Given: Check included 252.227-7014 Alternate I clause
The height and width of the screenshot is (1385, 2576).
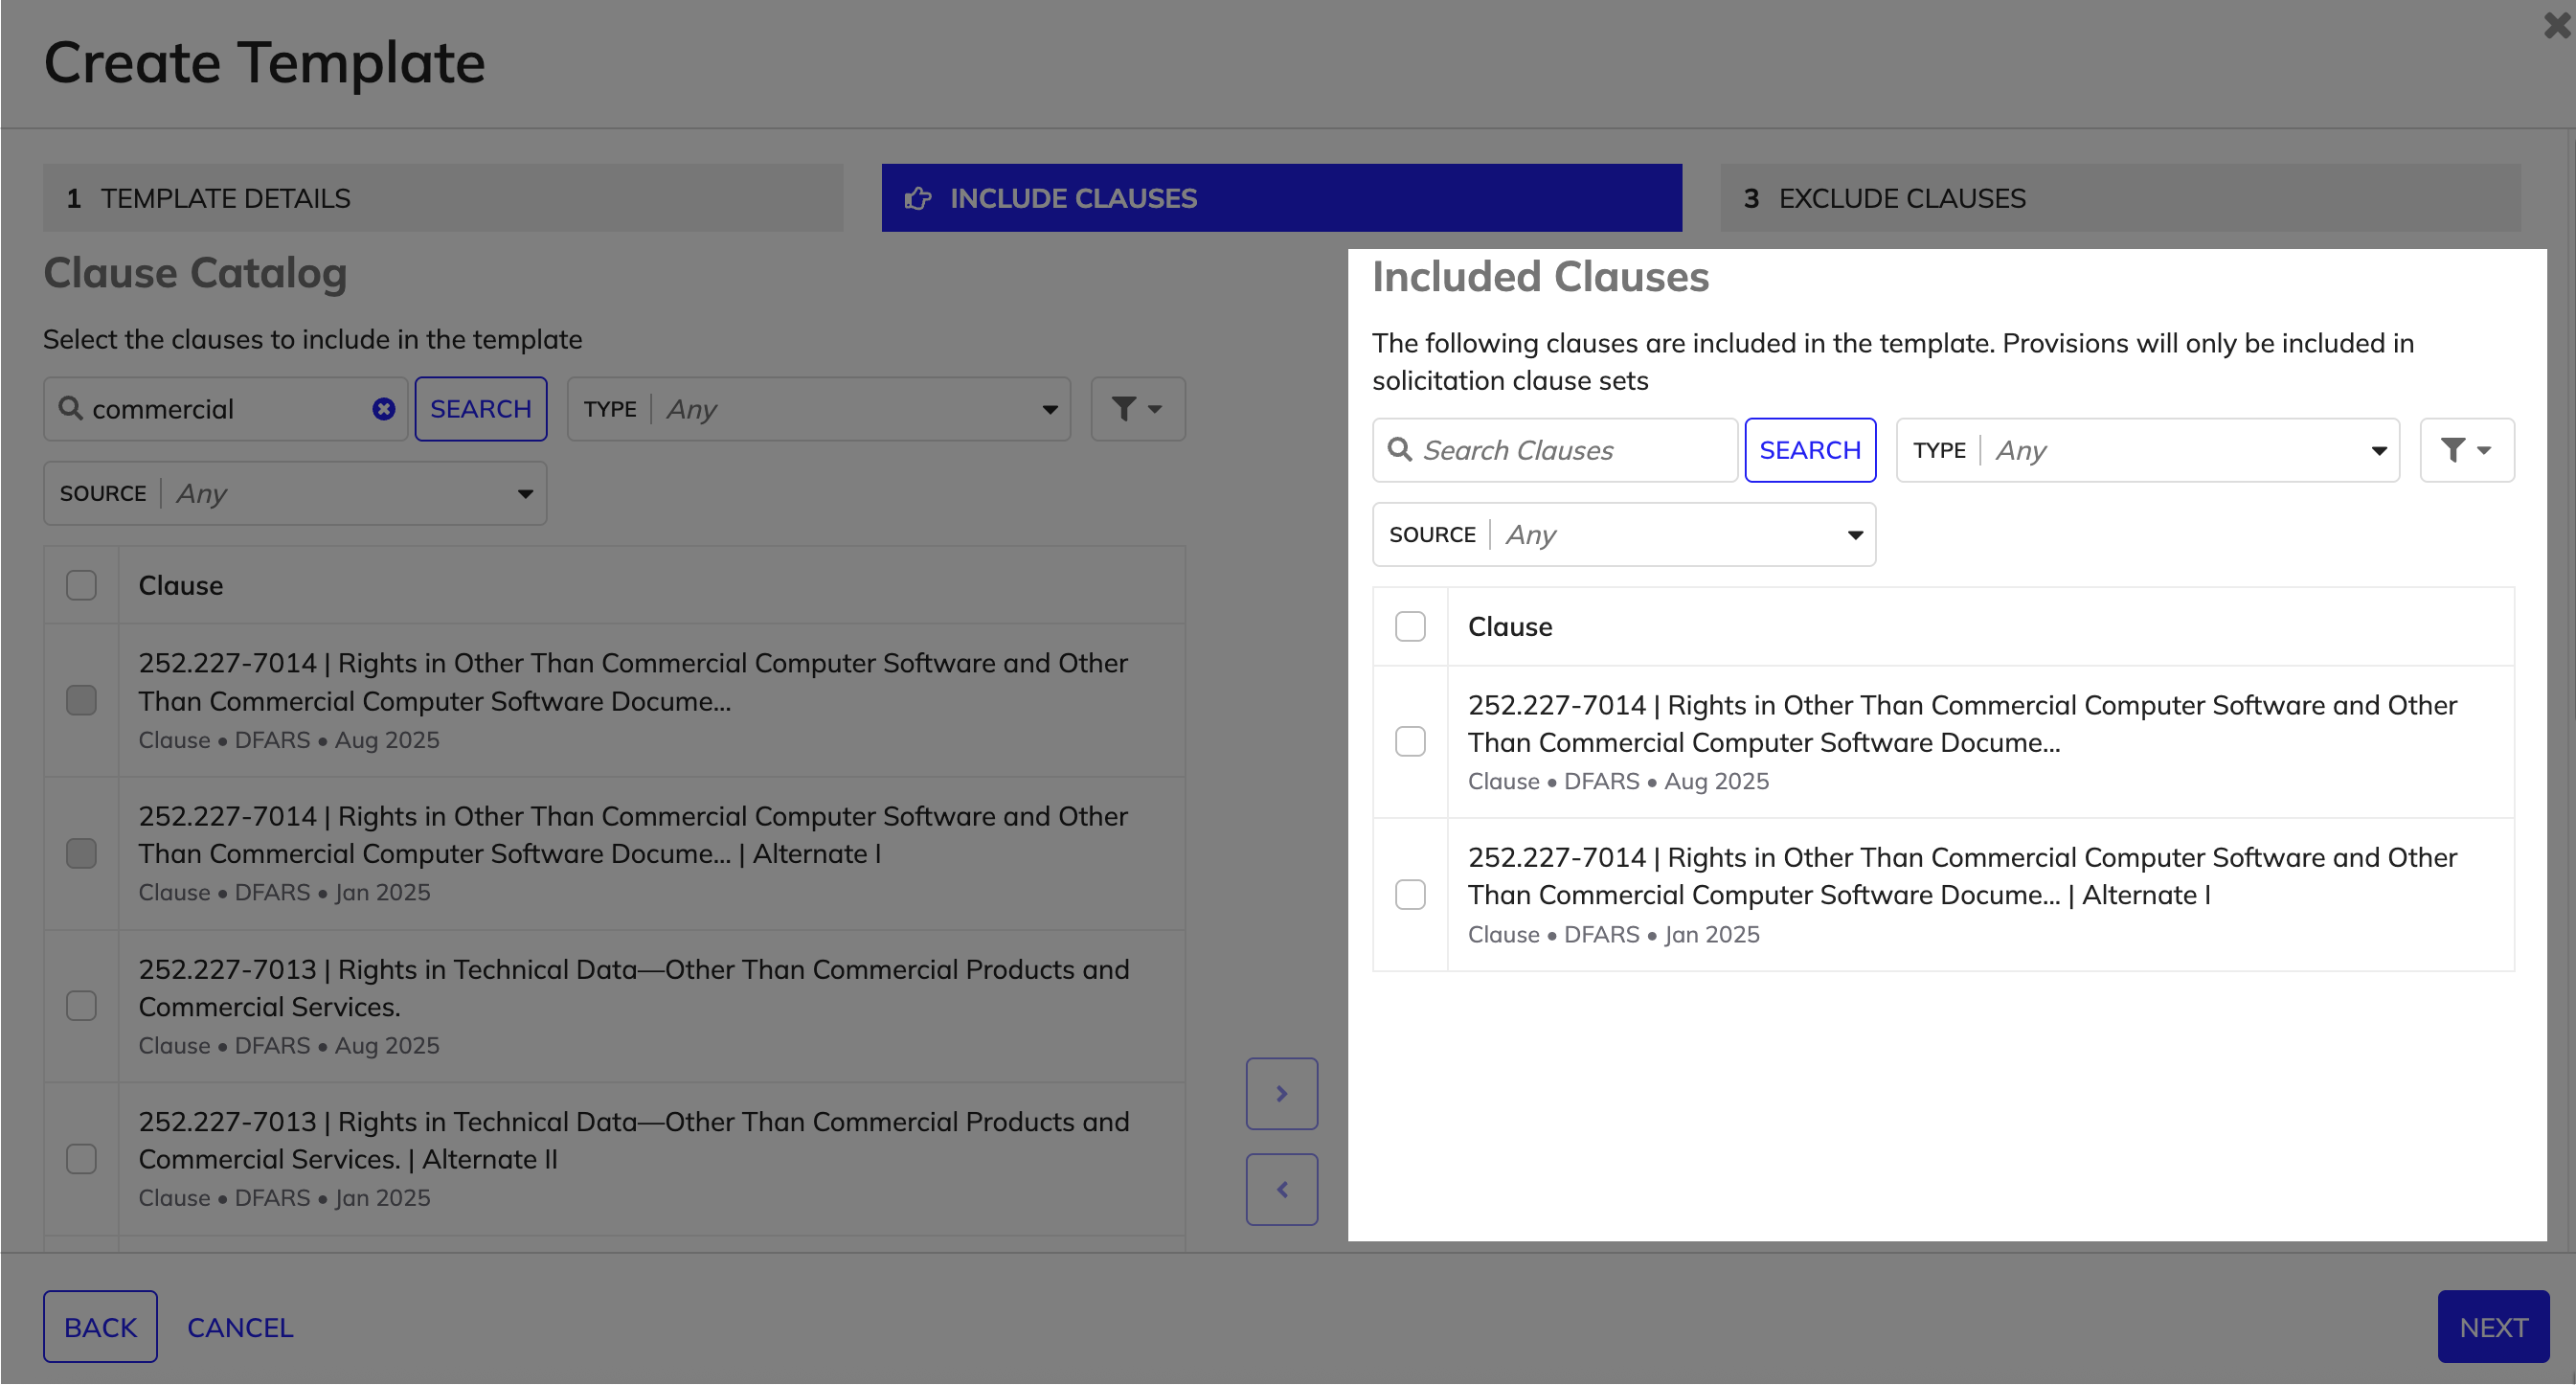Looking at the screenshot, I should tap(1410, 895).
